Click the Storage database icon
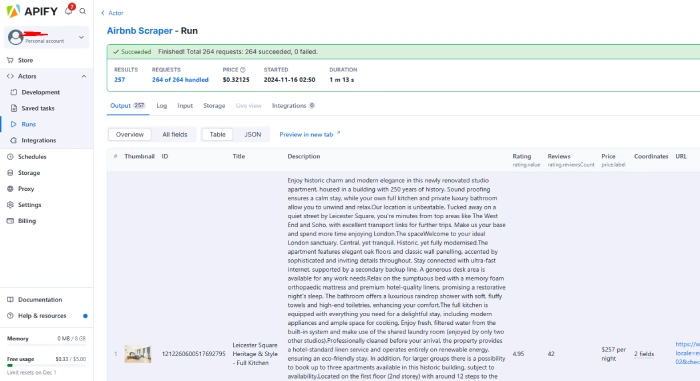This screenshot has width=700, height=381. coord(10,172)
